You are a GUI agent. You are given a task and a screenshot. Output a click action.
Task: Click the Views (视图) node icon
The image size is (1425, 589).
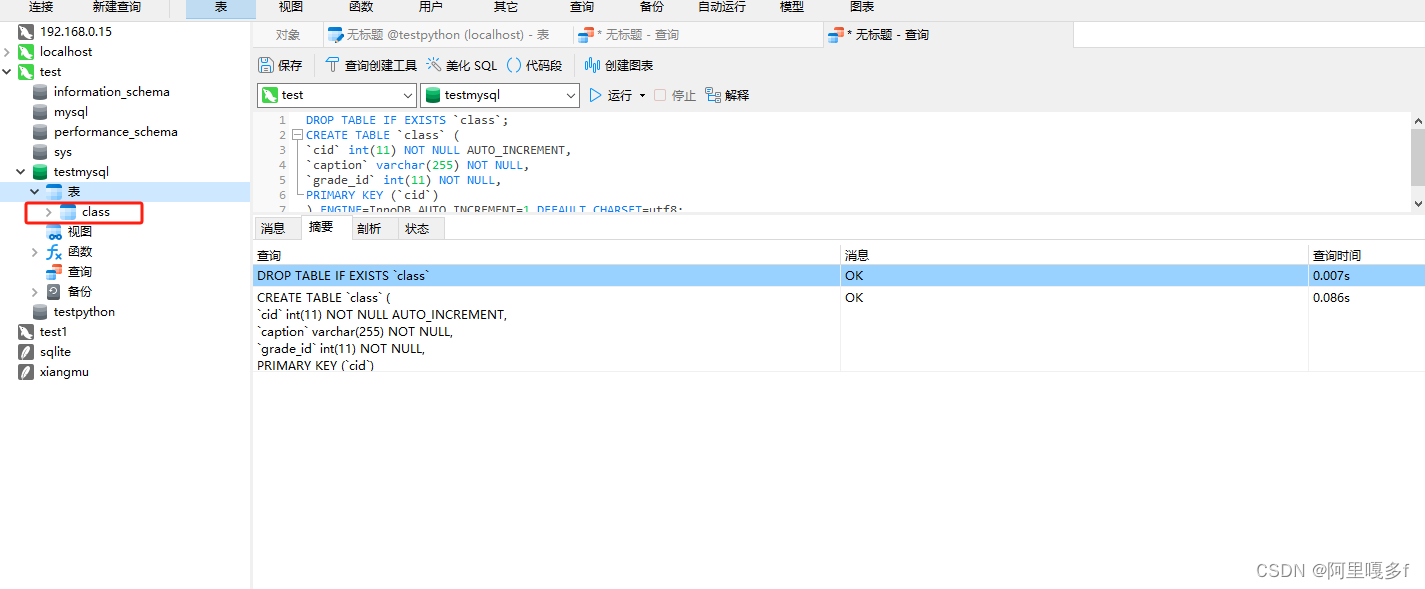54,231
